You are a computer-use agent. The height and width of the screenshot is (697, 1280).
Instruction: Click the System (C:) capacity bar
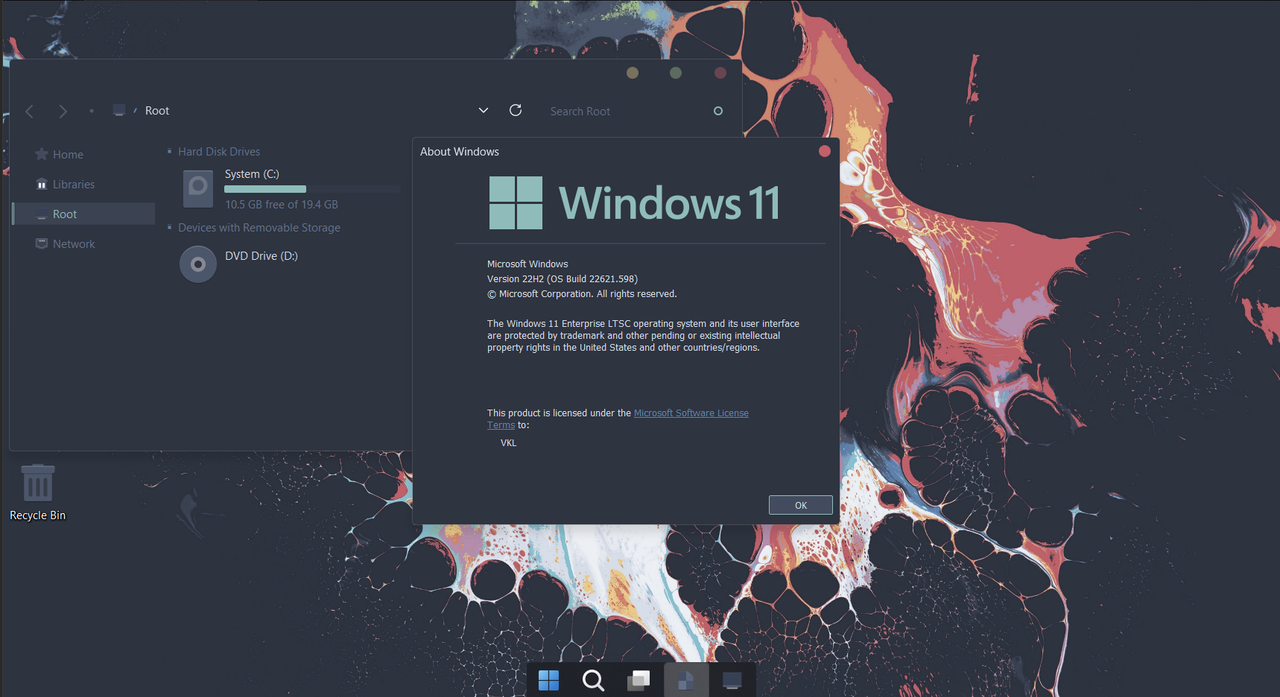(312, 189)
